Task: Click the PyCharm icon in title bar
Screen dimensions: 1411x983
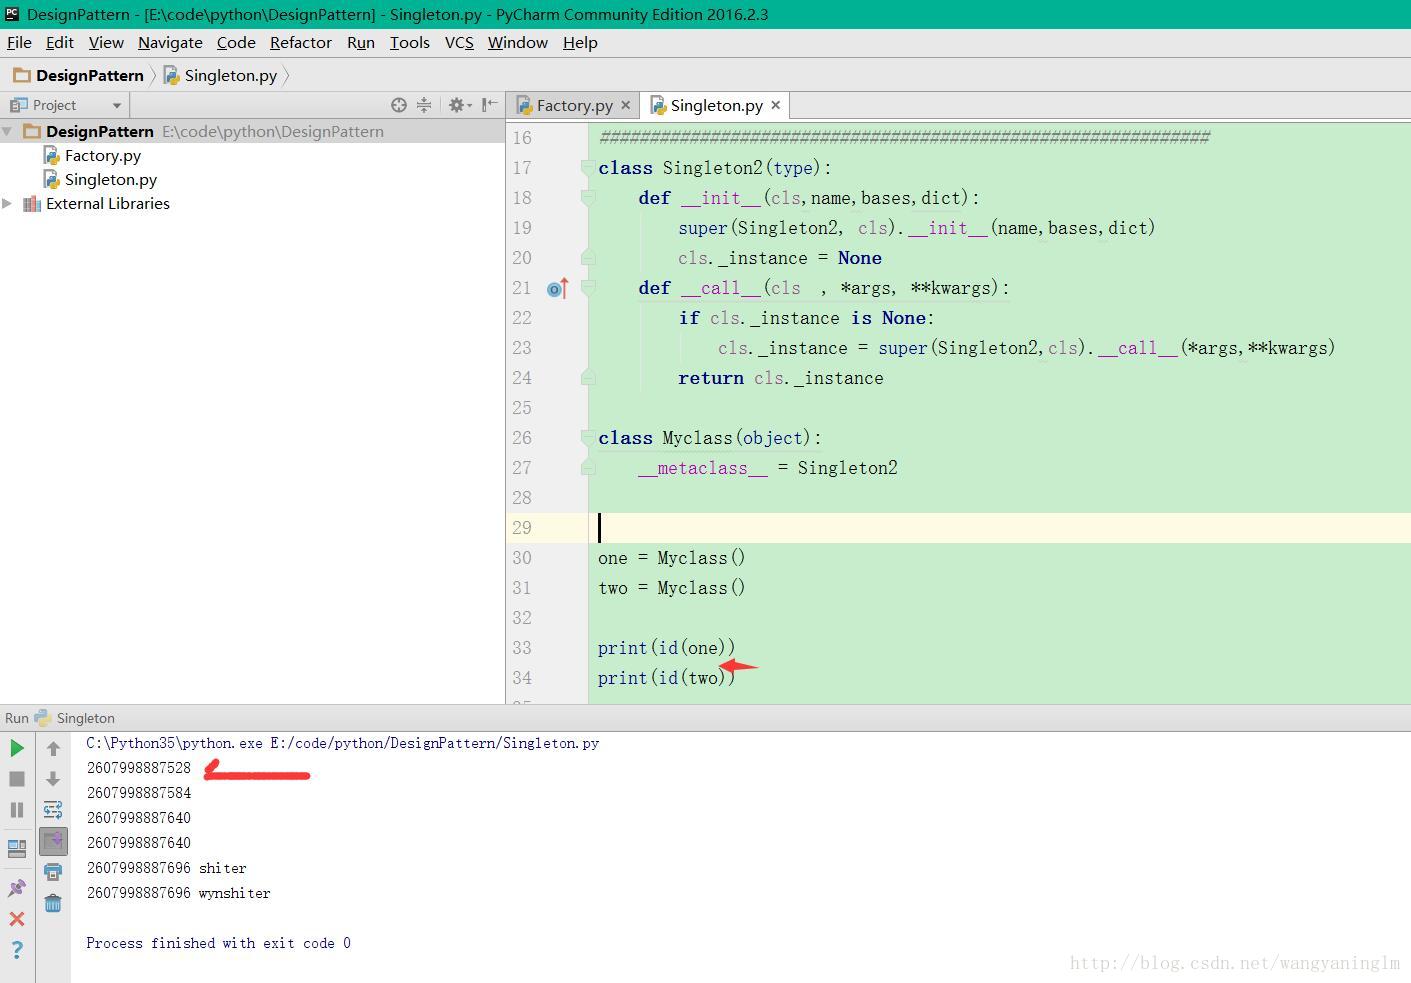Action: [x=12, y=14]
